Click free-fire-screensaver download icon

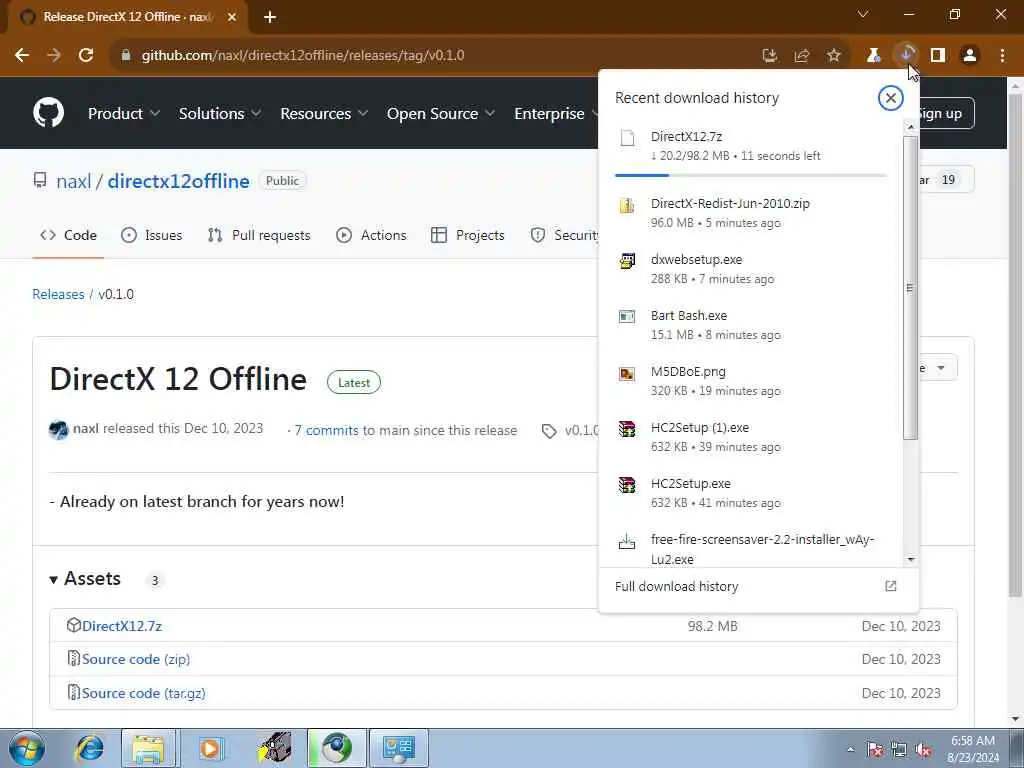tap(627, 541)
